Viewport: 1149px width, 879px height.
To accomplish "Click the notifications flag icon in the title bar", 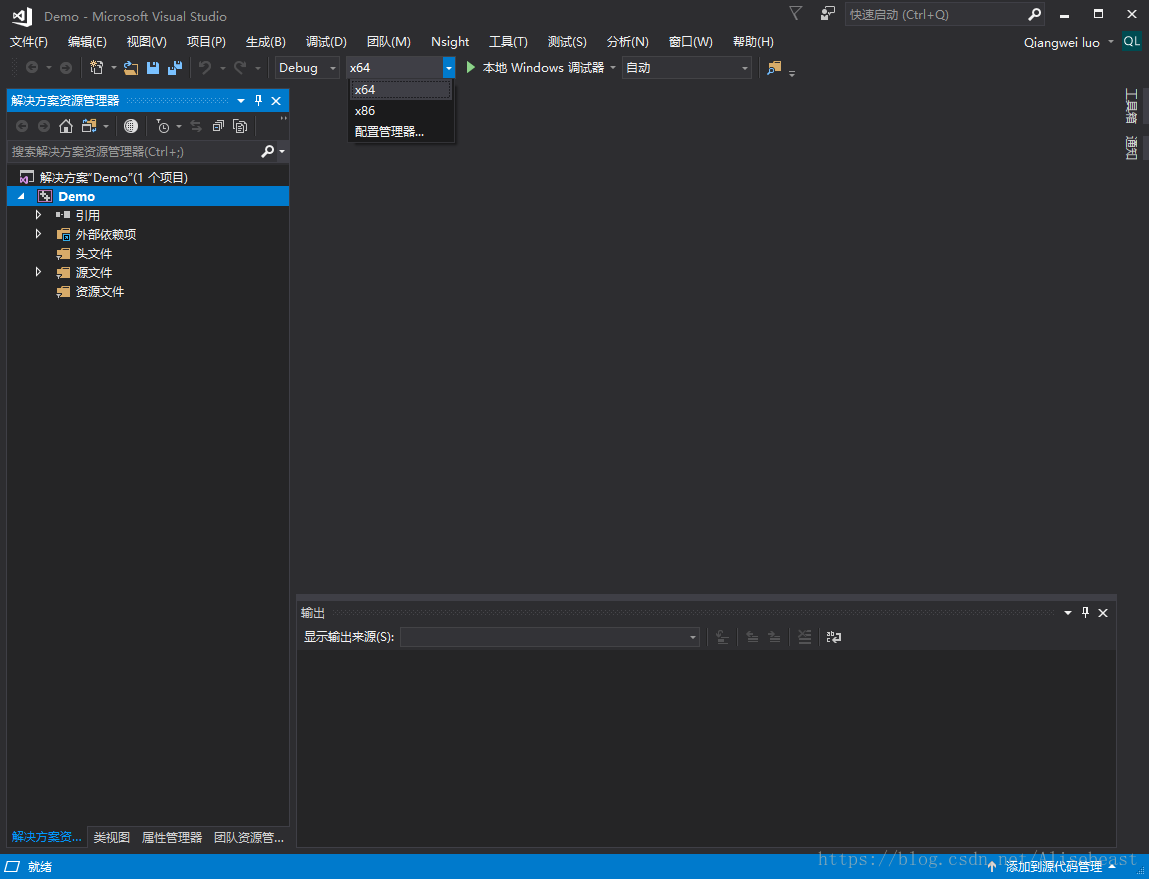I will (795, 13).
